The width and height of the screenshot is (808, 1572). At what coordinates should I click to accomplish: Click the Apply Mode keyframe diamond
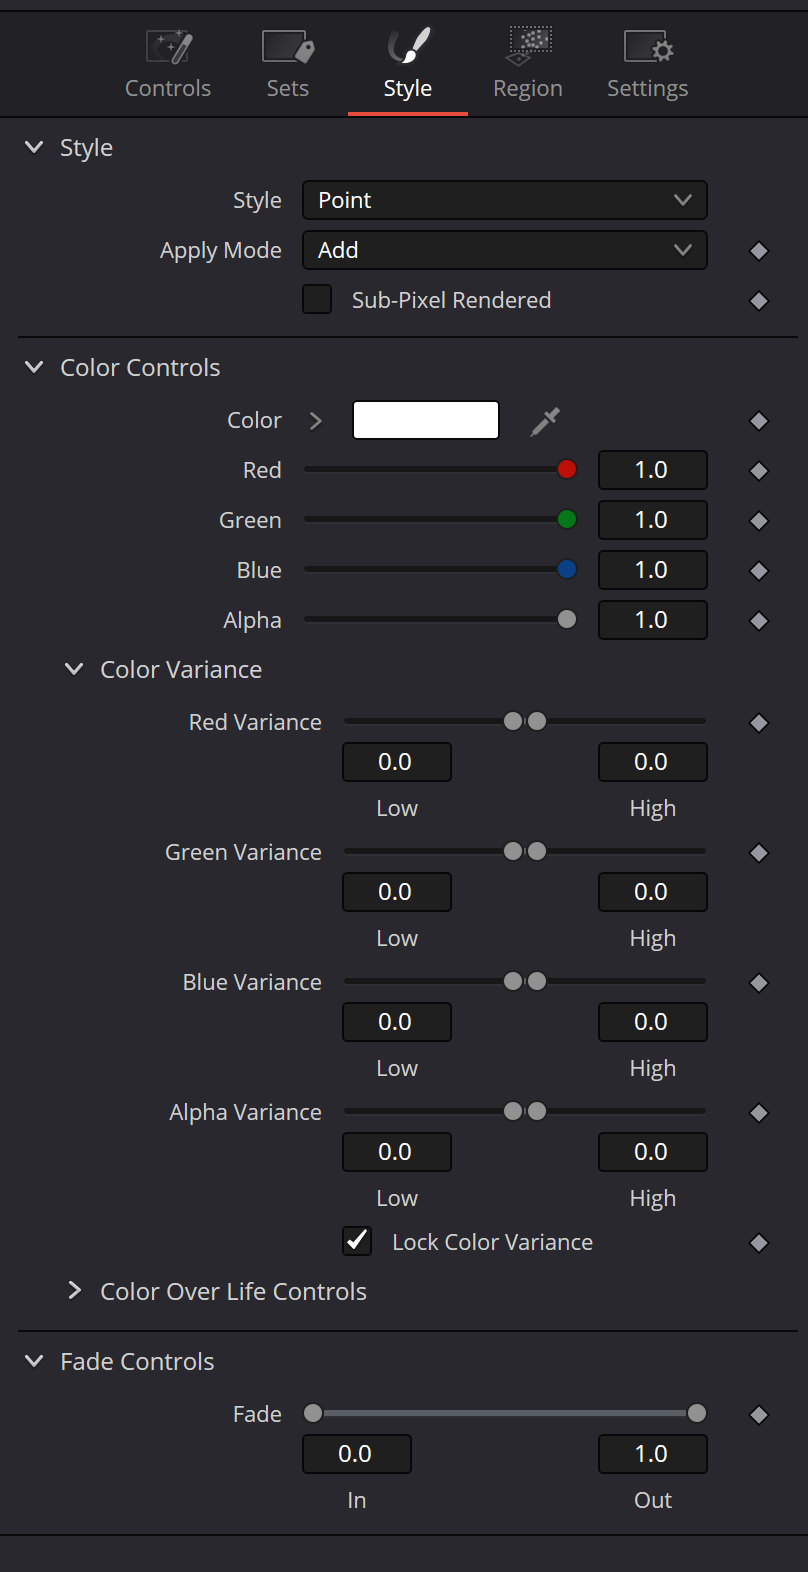point(759,251)
